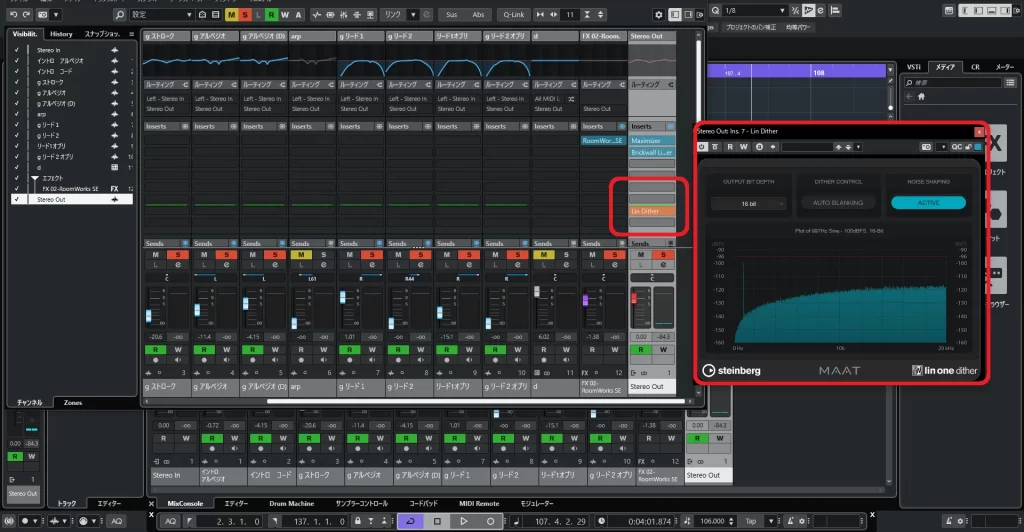Toggle AUTO BLANKING dither control
The height and width of the screenshot is (532, 1024).
(838, 202)
